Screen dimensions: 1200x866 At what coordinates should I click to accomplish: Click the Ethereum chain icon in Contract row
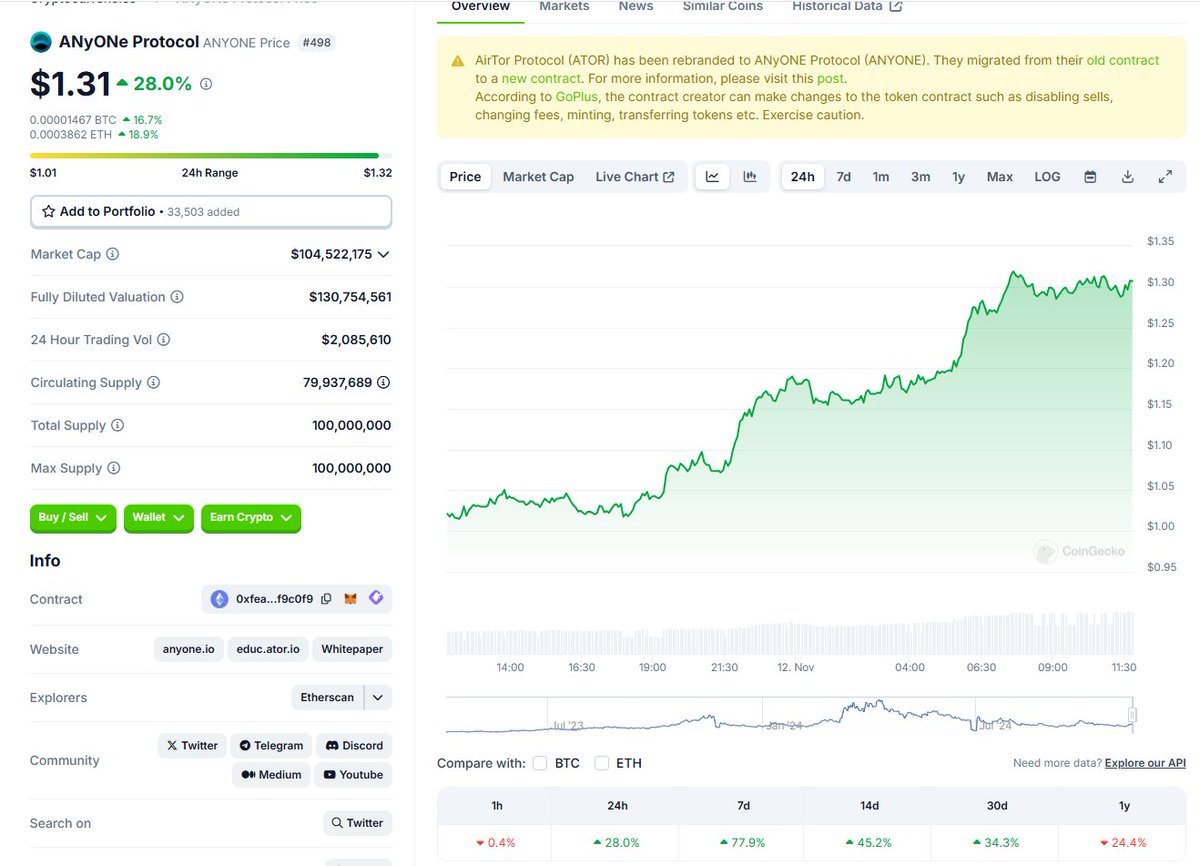(x=220, y=599)
